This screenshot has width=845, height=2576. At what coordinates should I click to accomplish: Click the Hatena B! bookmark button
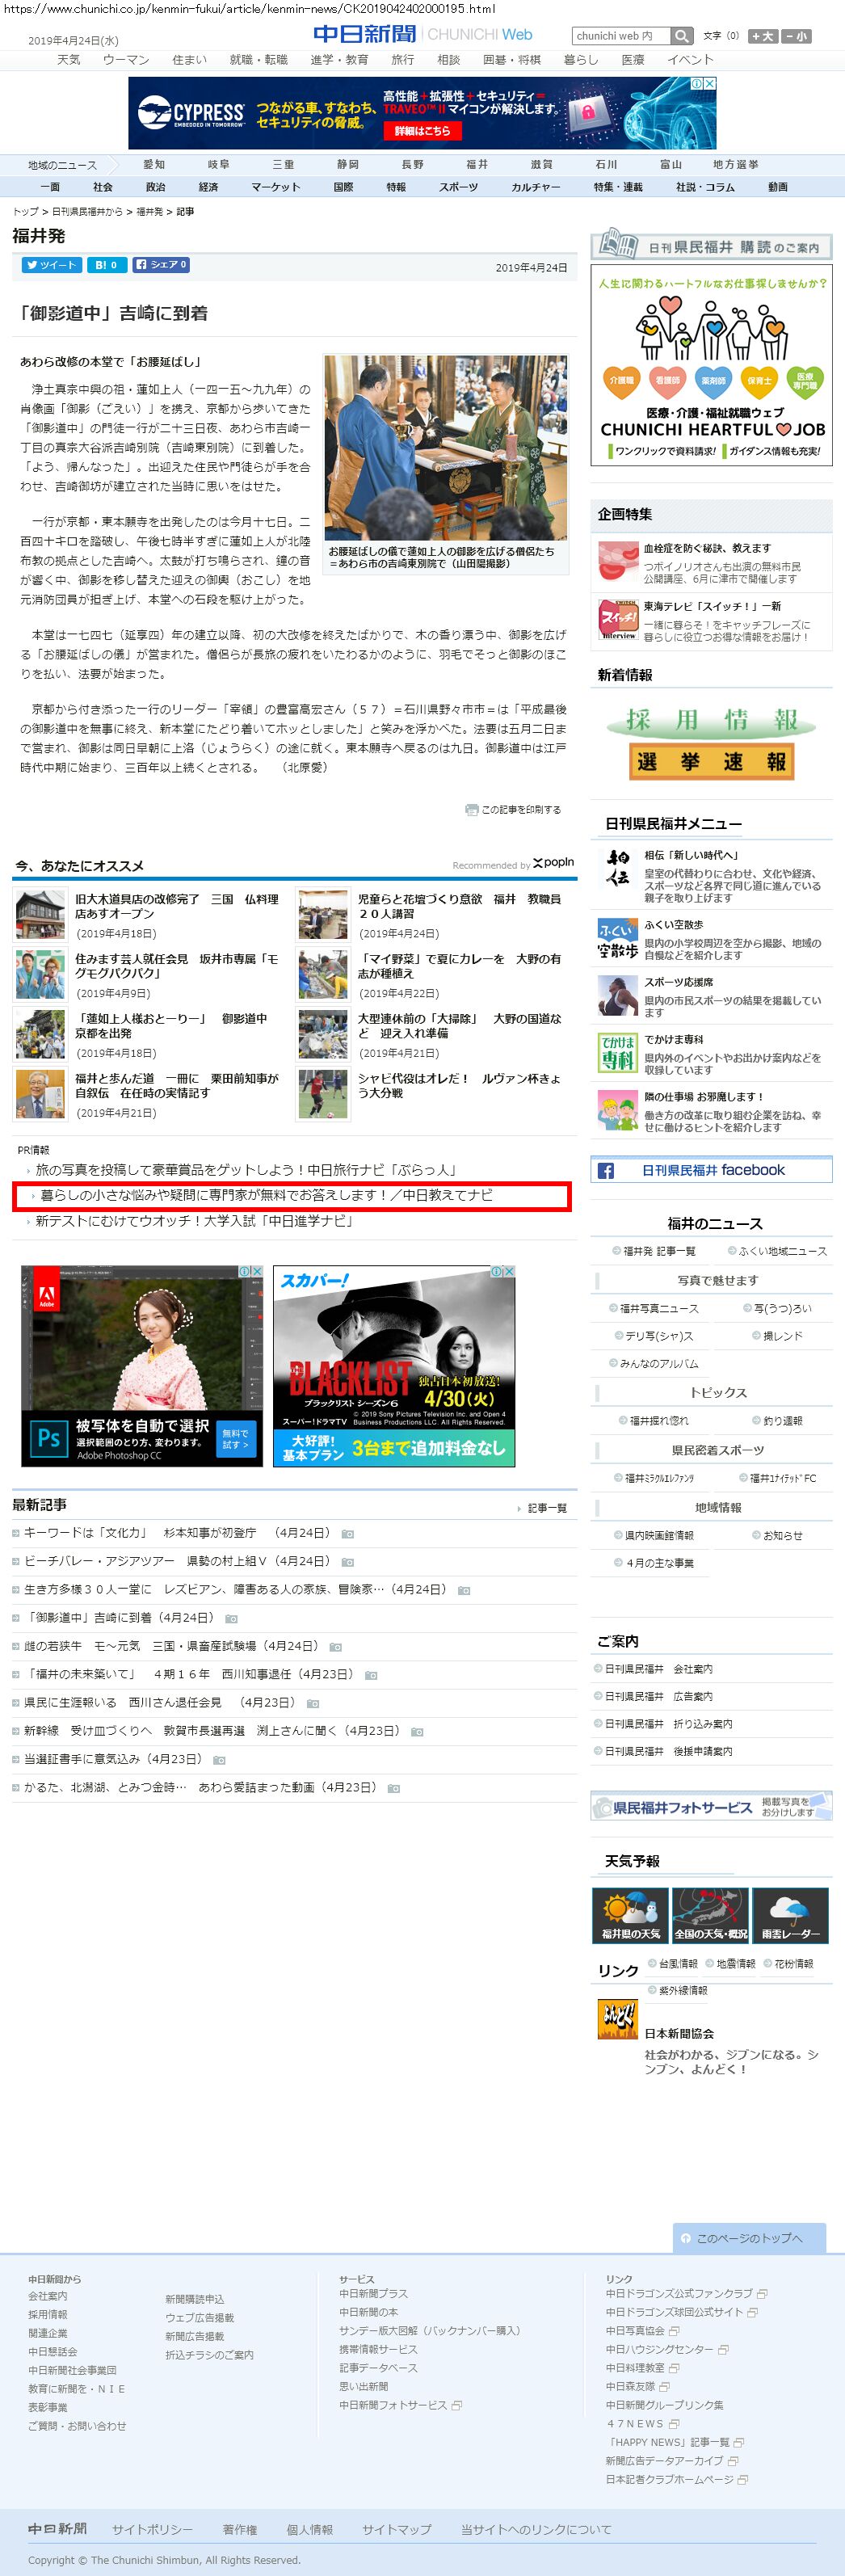click(x=105, y=265)
